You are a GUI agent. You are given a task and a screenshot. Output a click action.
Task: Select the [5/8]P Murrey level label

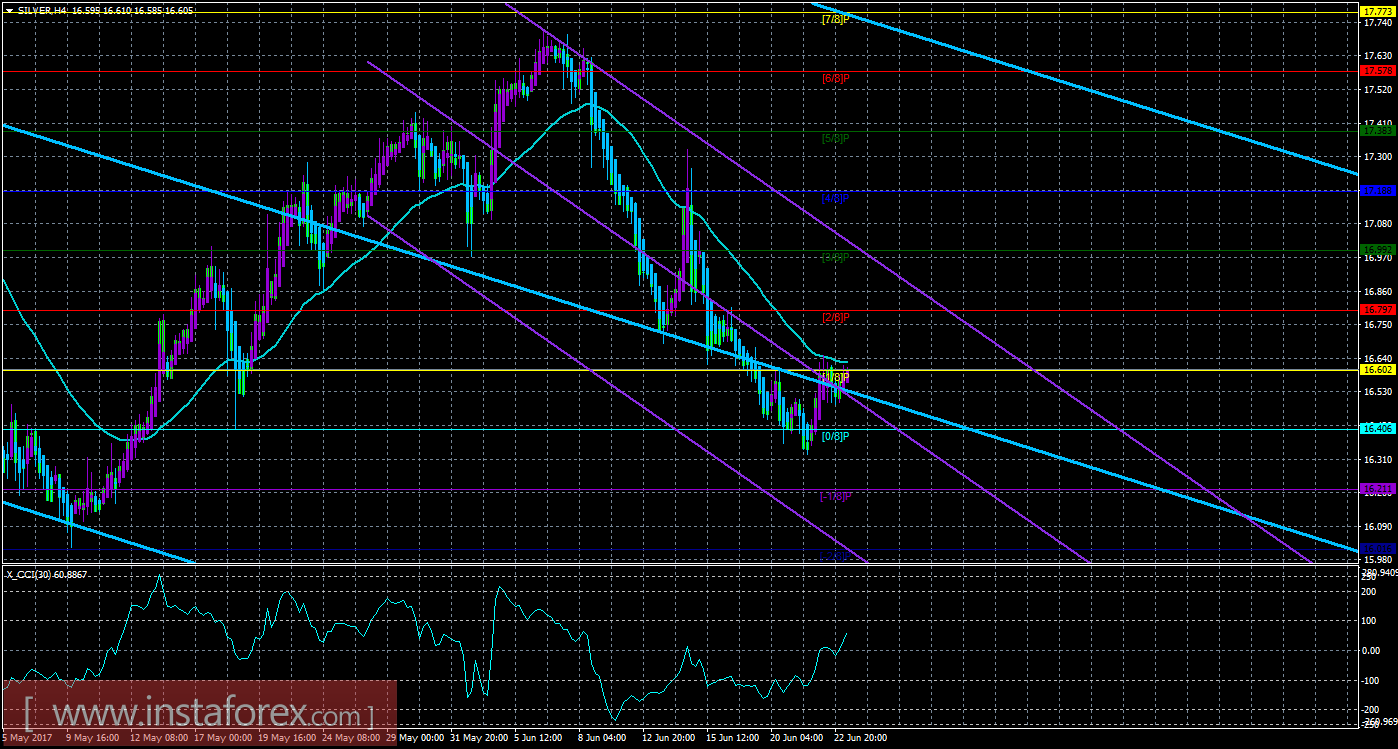tap(835, 138)
